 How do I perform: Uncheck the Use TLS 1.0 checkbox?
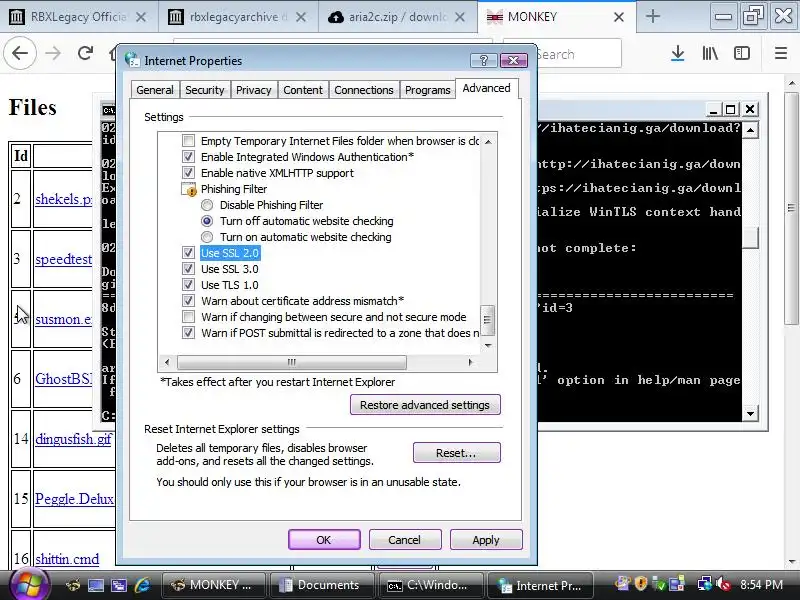(x=189, y=284)
